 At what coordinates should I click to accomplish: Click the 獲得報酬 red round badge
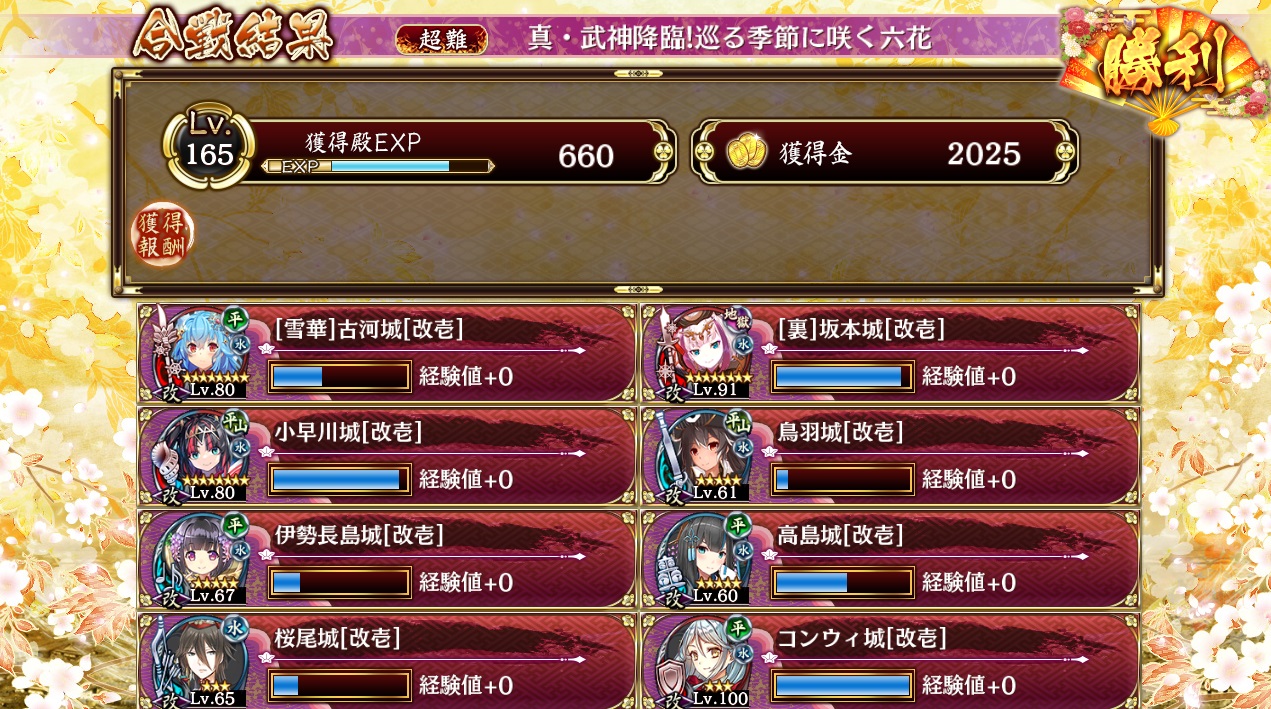161,235
